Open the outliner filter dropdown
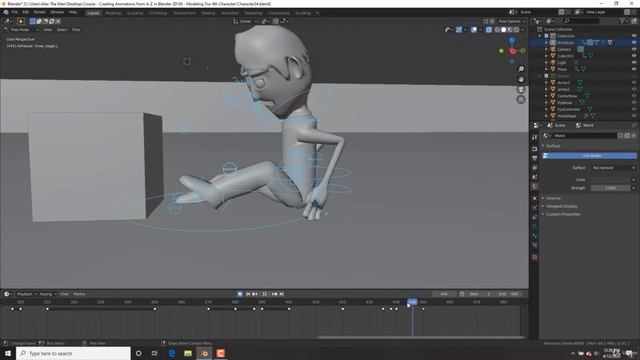This screenshot has height=360, width=640. tap(623, 21)
